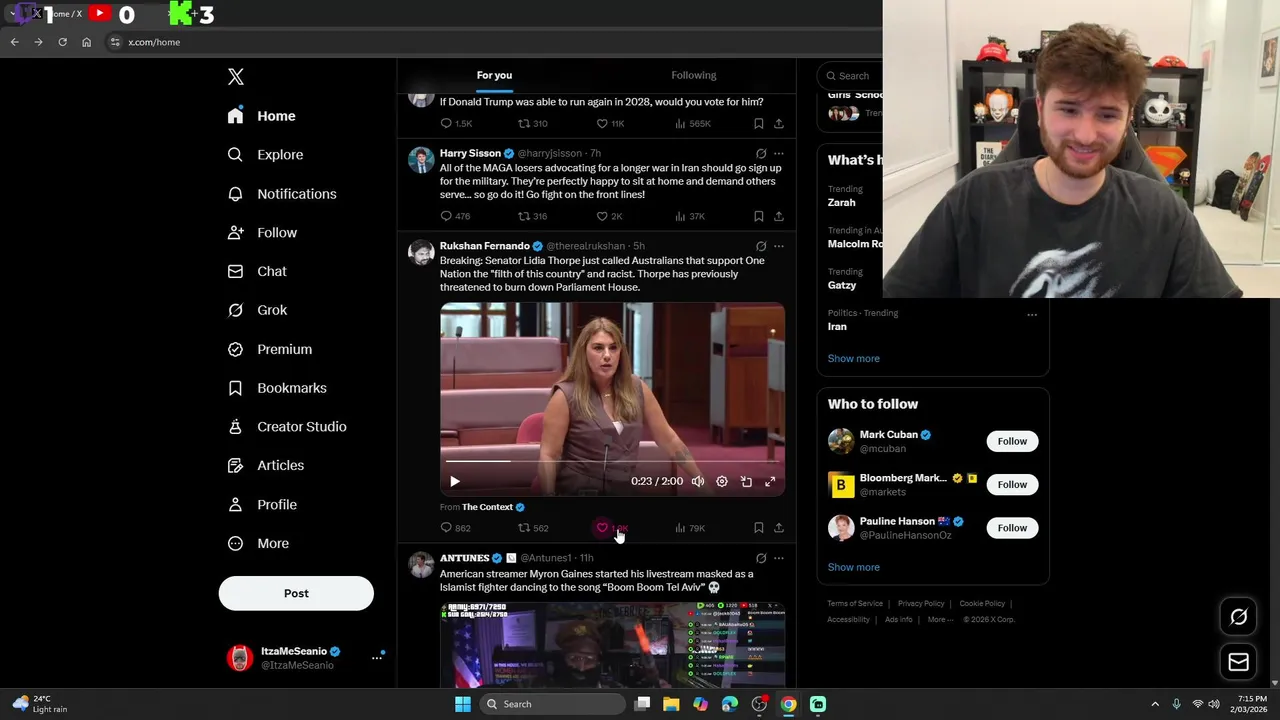Click the Post button
Screen dimensions: 1280x720
[x=296, y=593]
